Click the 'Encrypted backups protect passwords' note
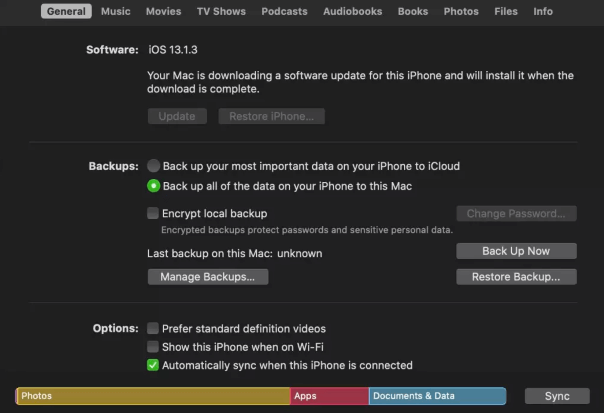The height and width of the screenshot is (413, 604). 307,230
